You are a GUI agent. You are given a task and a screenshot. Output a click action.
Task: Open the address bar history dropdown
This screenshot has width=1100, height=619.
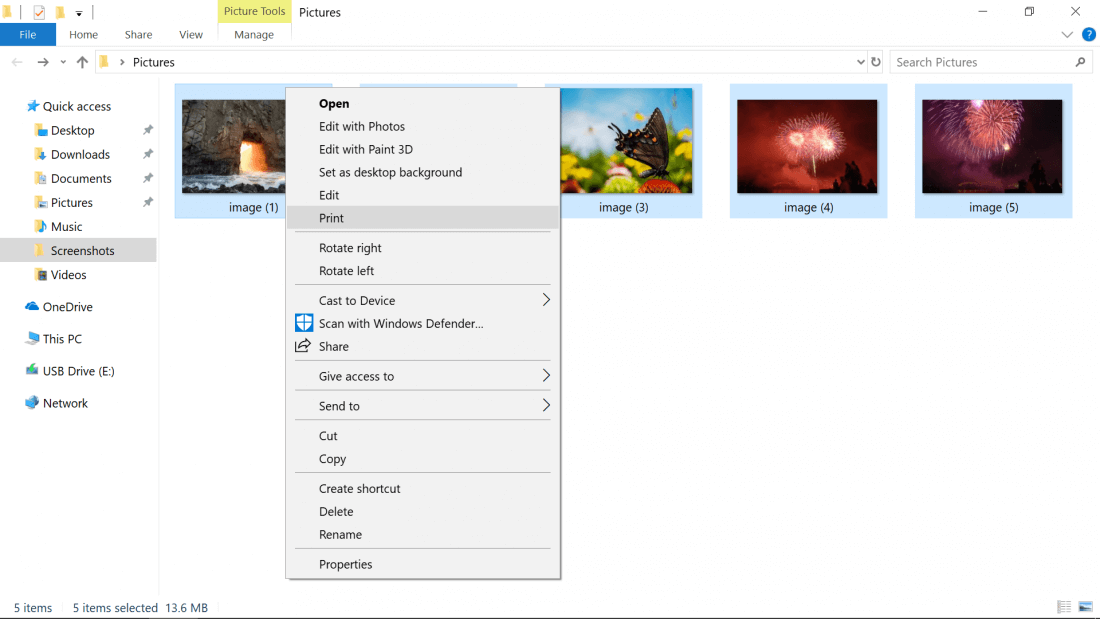pyautogui.click(x=861, y=62)
